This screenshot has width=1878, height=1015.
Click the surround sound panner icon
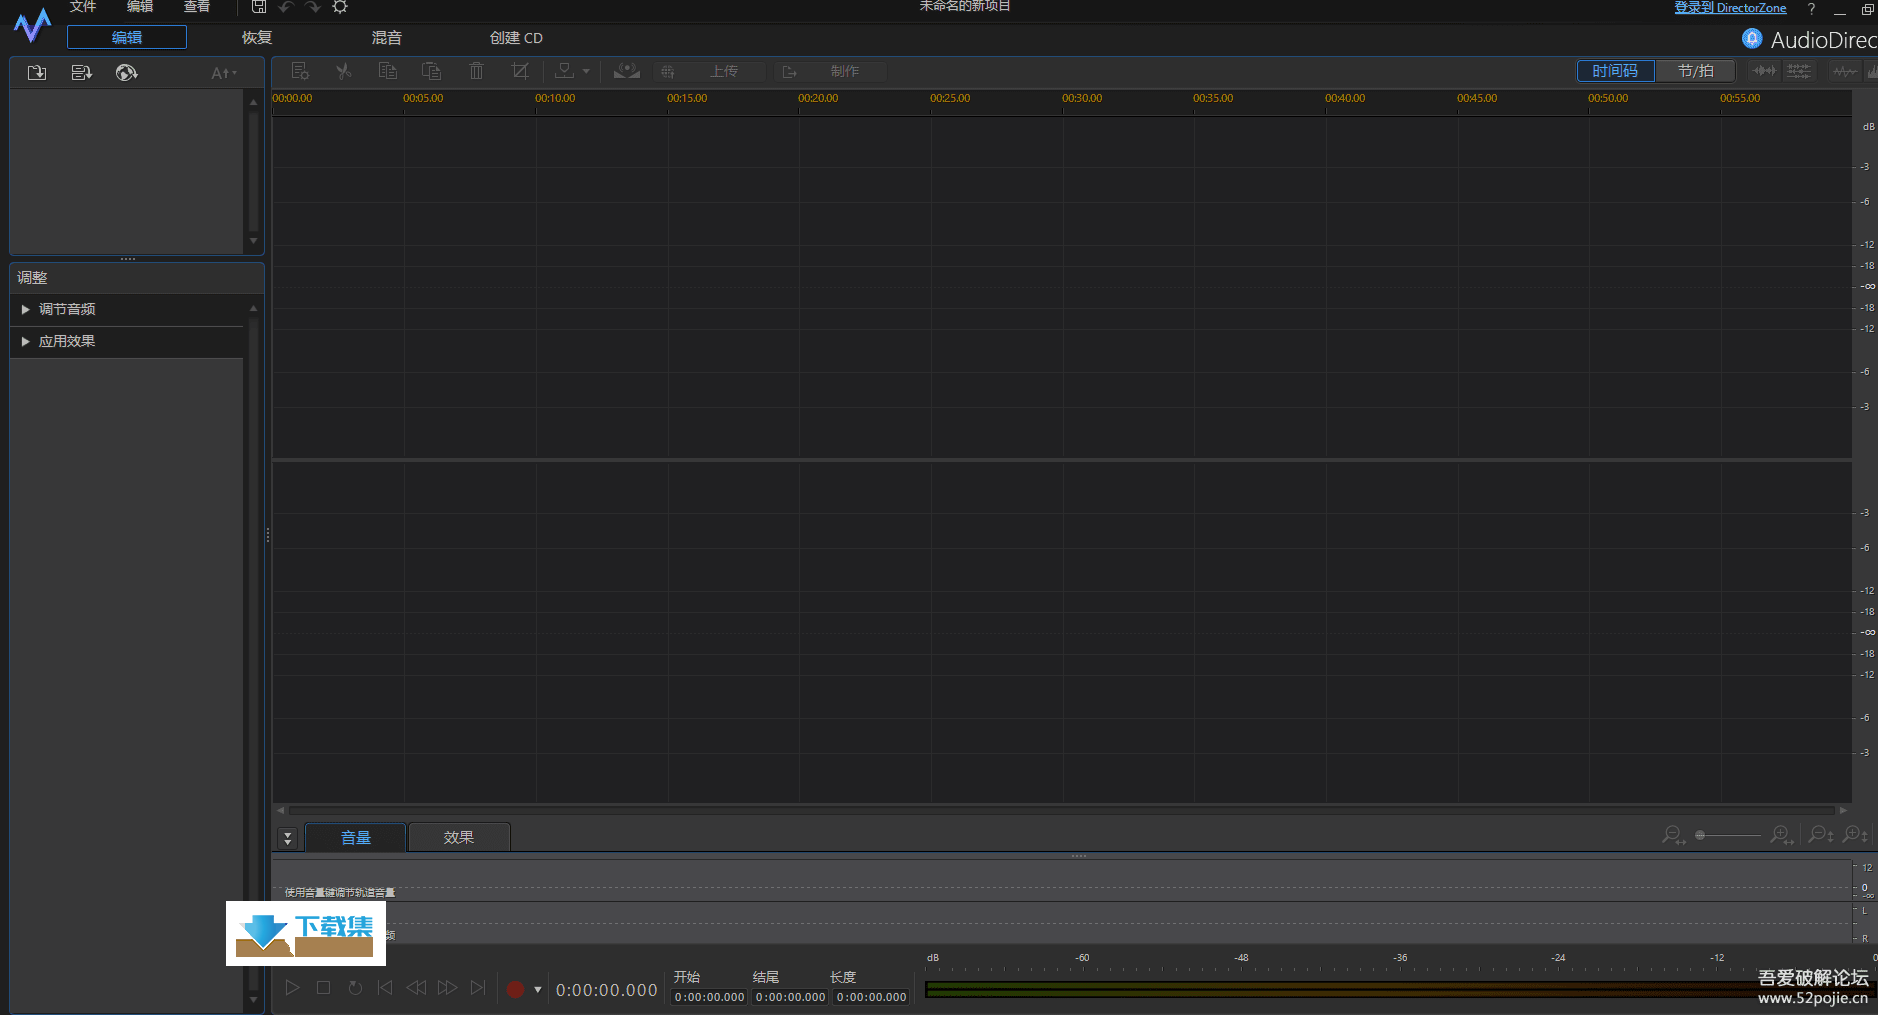(x=627, y=71)
